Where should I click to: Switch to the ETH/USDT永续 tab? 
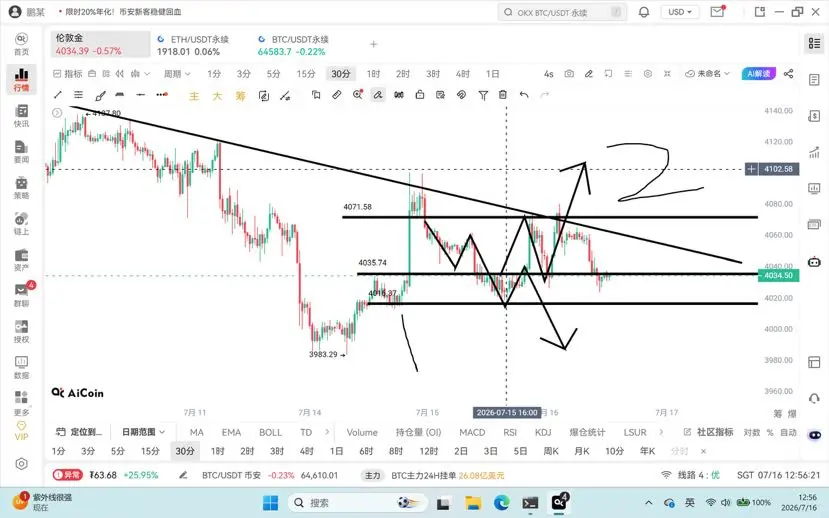[194, 45]
